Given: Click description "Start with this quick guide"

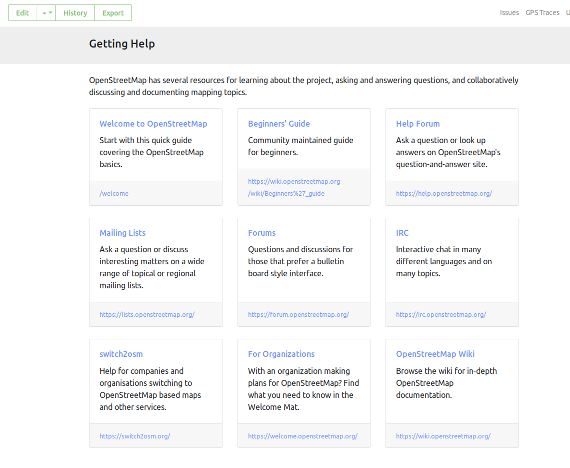Looking at the screenshot, I should click(152, 152).
